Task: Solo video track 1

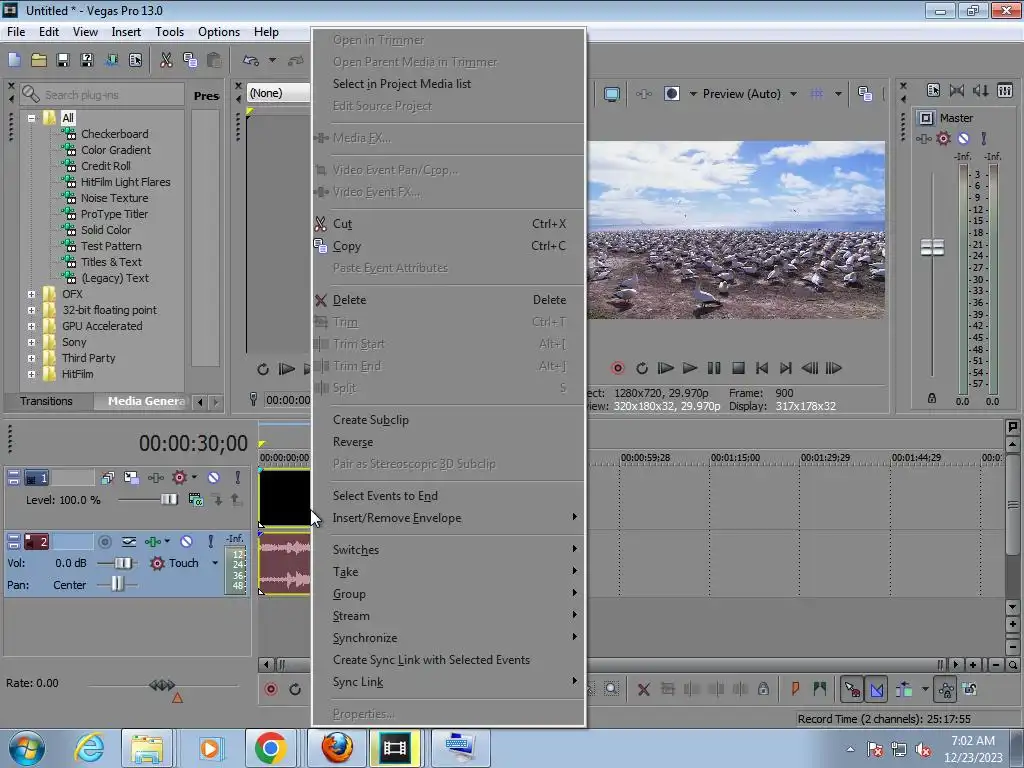Action: 238,477
